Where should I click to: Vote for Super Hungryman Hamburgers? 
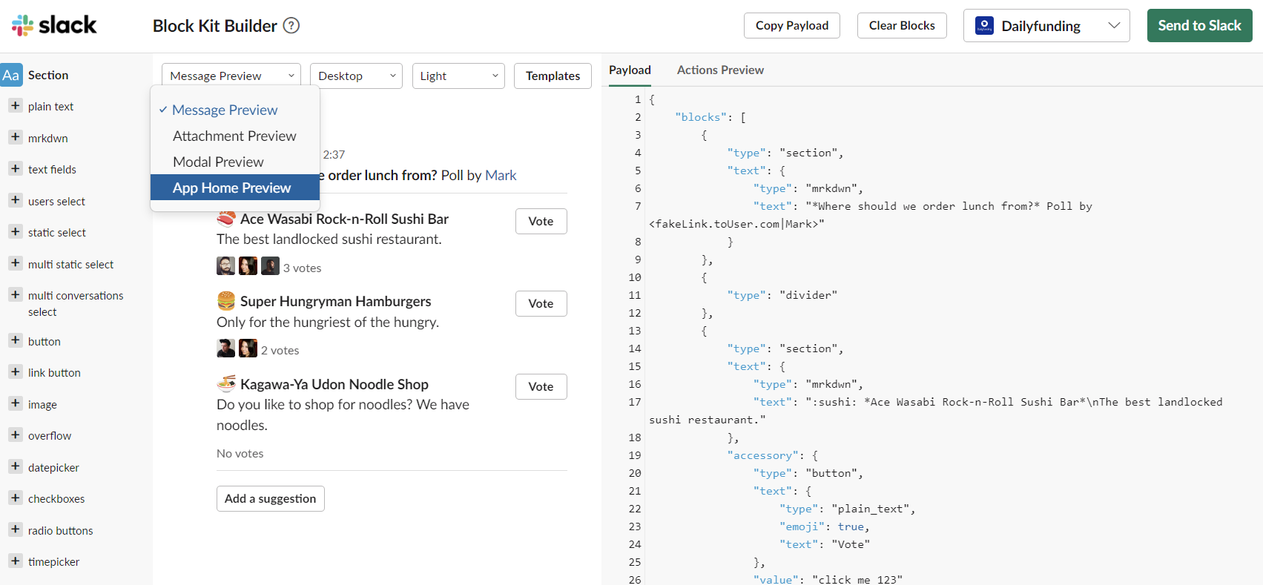point(541,304)
